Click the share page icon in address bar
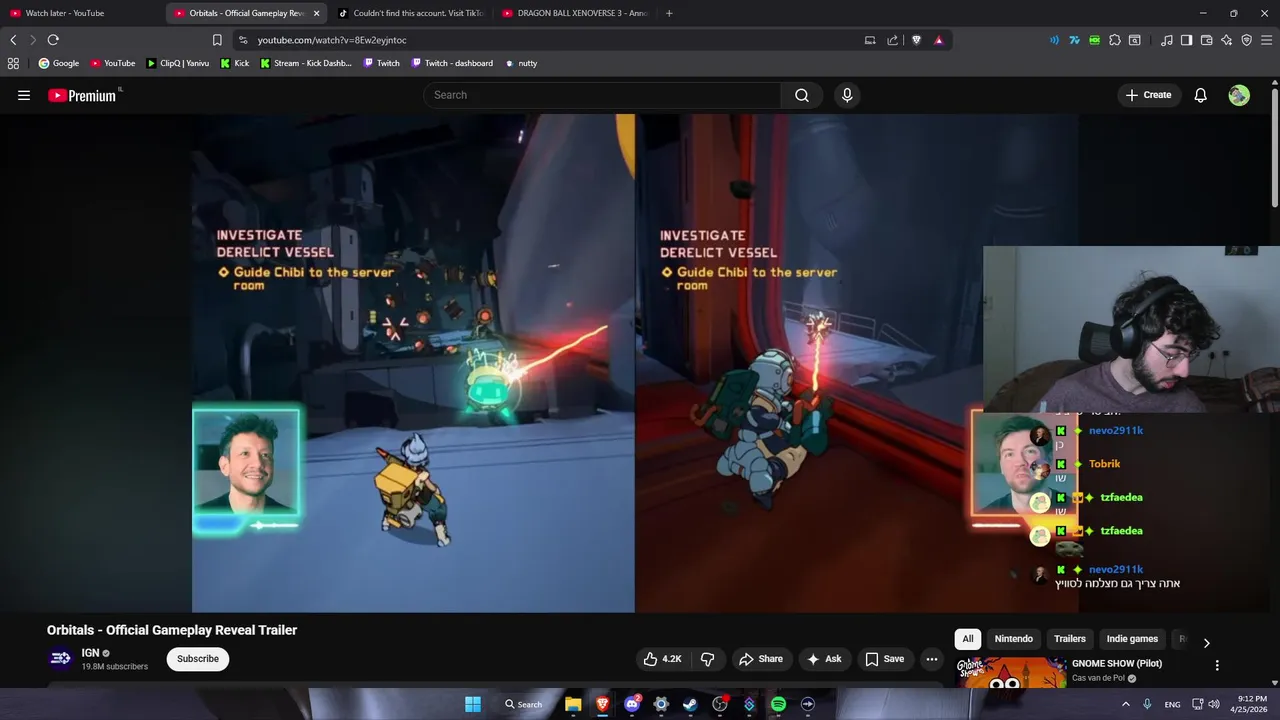1280x720 pixels. (892, 40)
